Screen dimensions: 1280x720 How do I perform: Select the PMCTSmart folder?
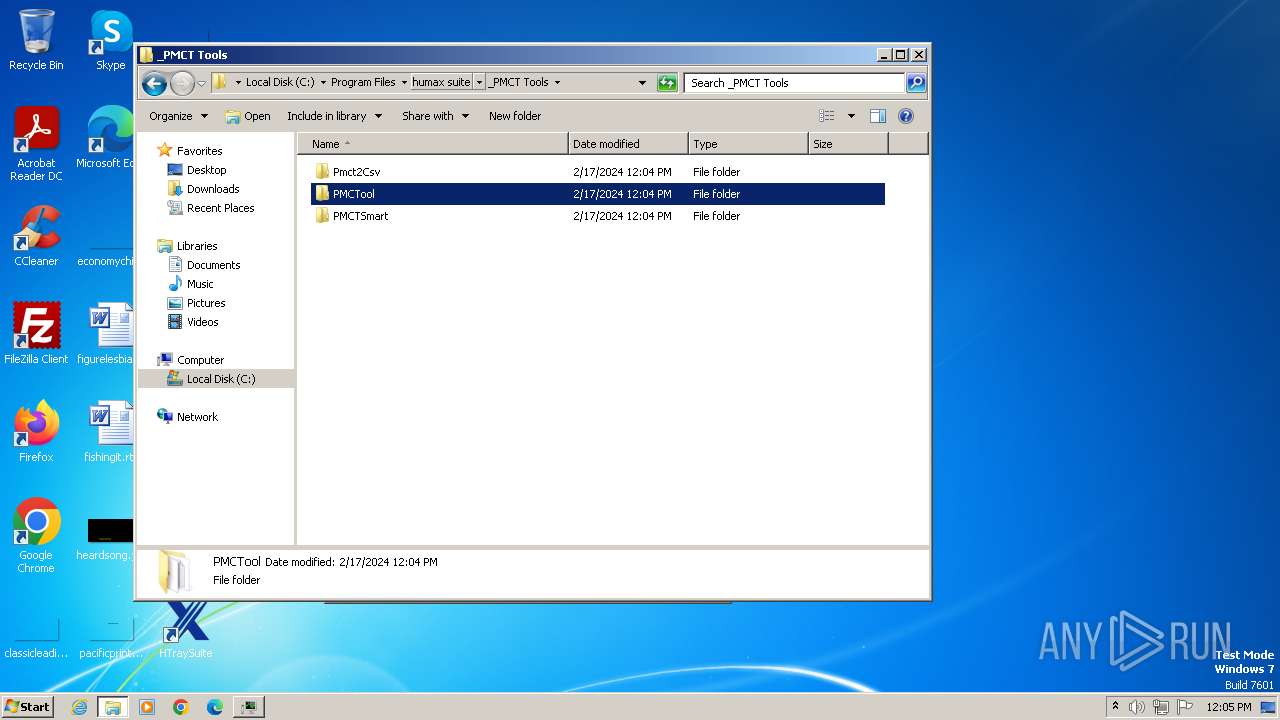pos(351,216)
